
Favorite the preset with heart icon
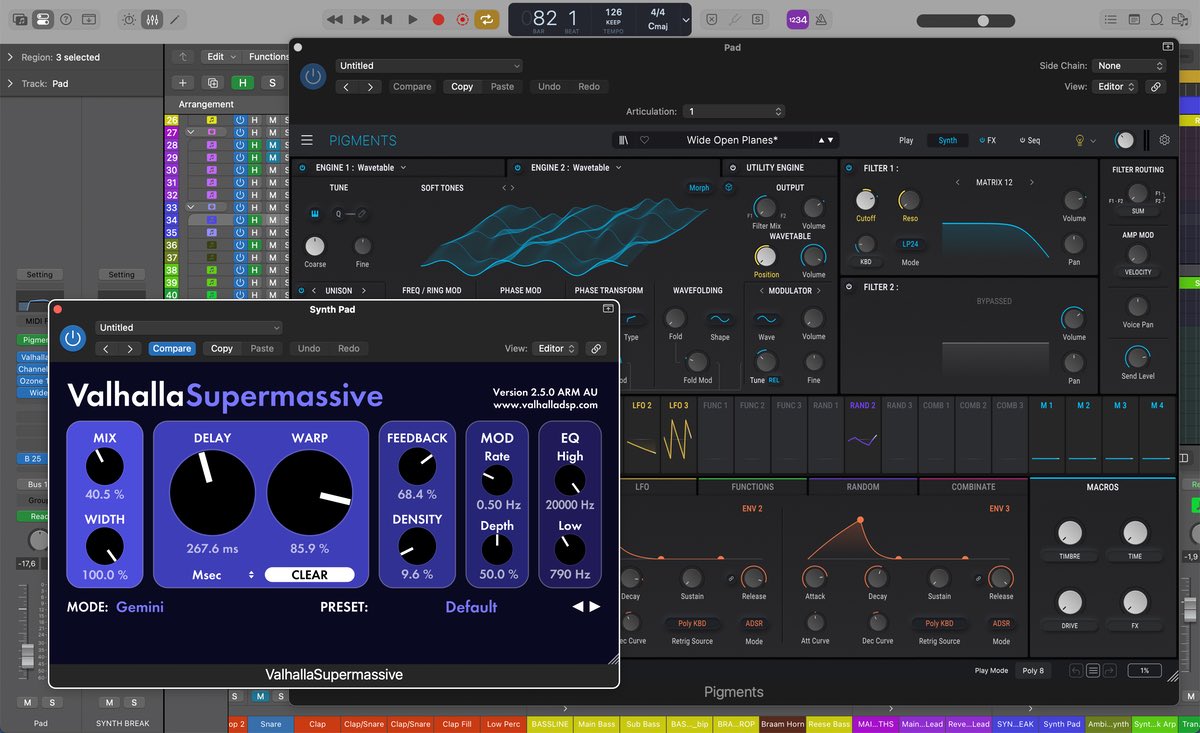[x=645, y=141]
